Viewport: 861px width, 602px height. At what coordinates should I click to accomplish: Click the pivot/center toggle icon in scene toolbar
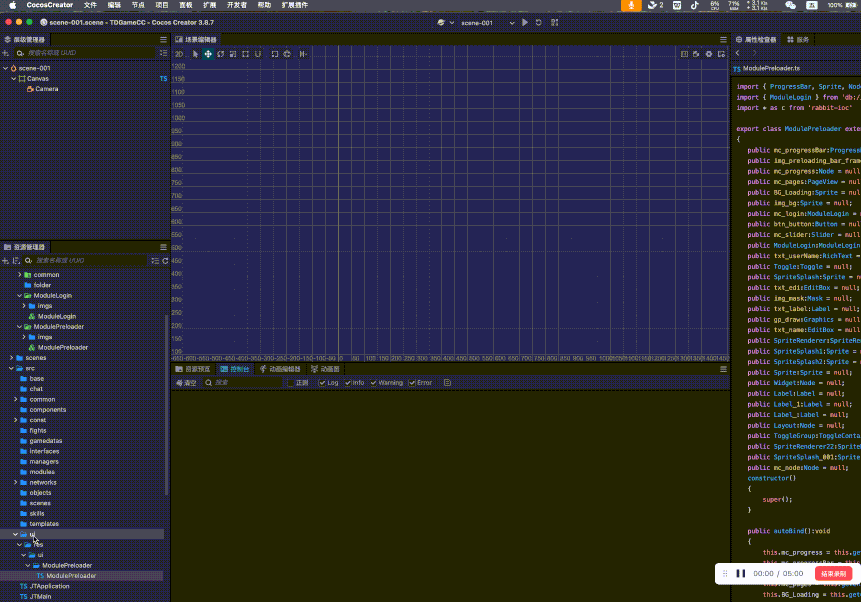click(275, 54)
